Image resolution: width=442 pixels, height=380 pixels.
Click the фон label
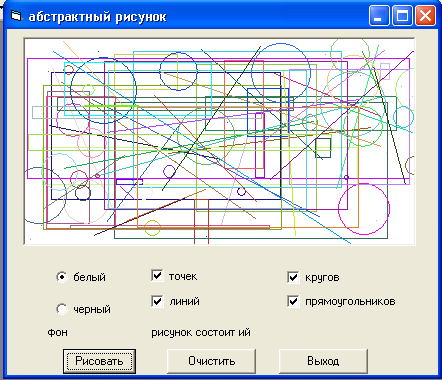58,332
